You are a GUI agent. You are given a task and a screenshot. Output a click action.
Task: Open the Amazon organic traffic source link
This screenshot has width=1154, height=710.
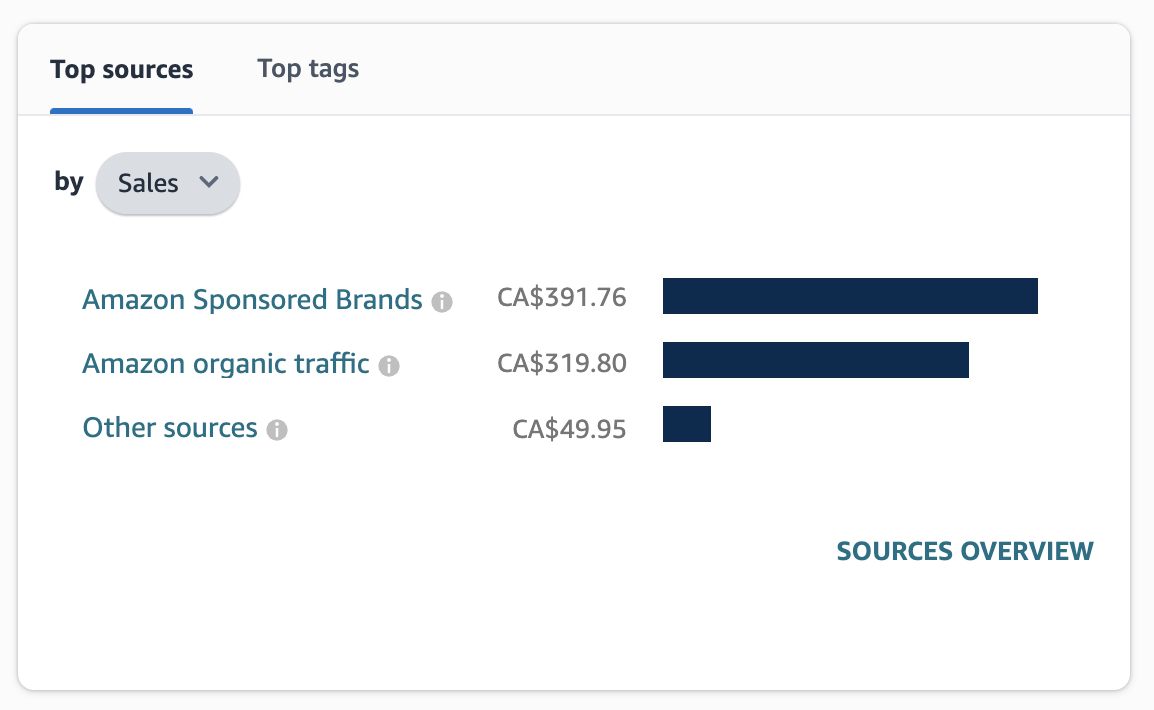(226, 364)
